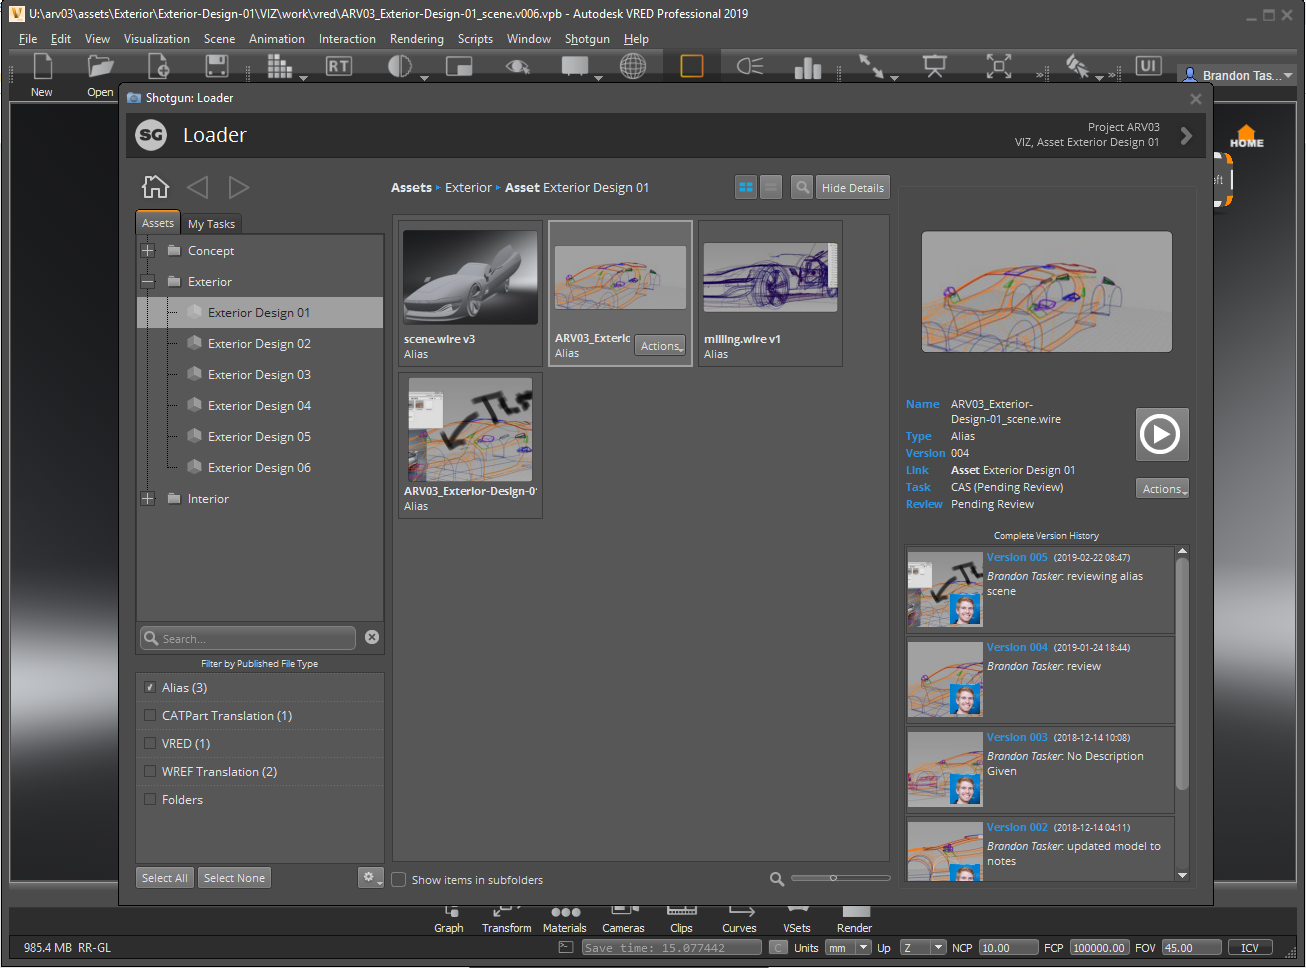
Task: Navigate forward with the right arrow
Action: [x=239, y=187]
